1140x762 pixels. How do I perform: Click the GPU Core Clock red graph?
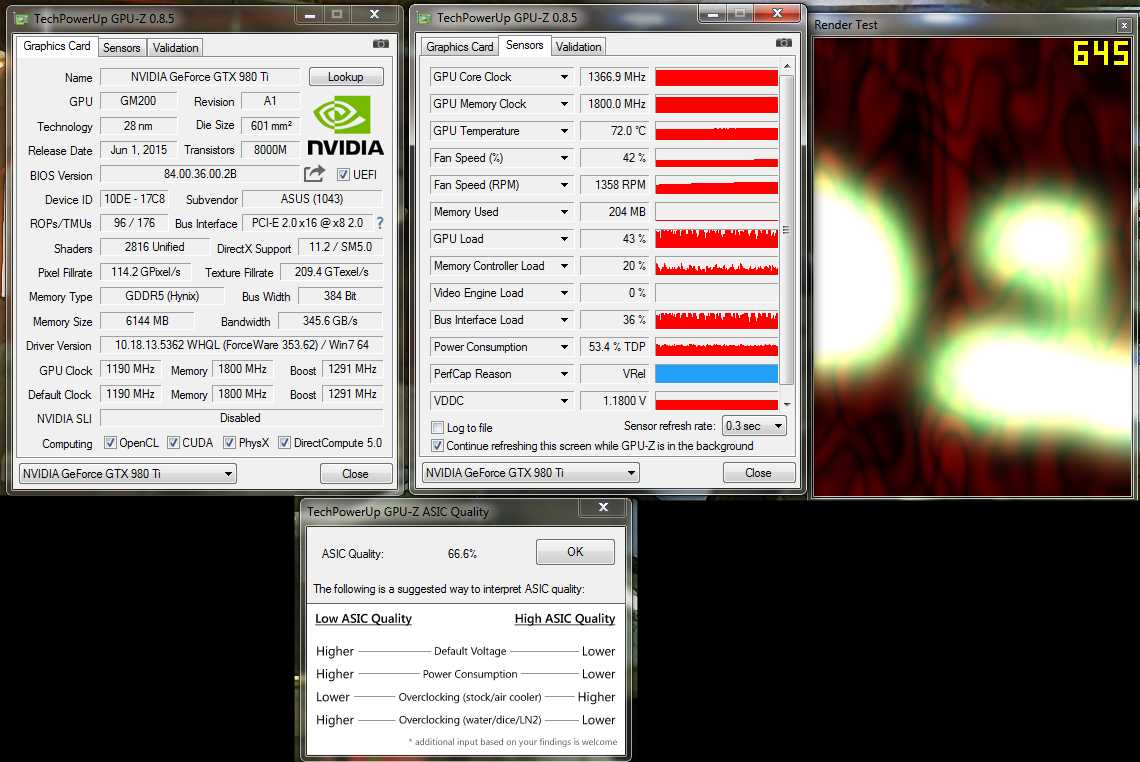[716, 77]
